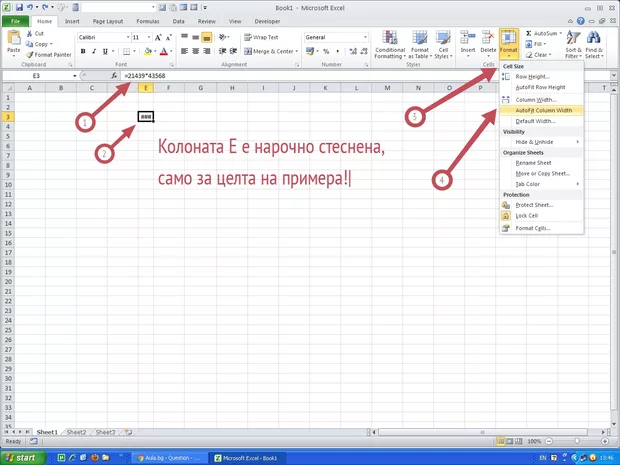Adjust the zoom slider in status bar
Screen dimensions: 620x465
(577, 441)
